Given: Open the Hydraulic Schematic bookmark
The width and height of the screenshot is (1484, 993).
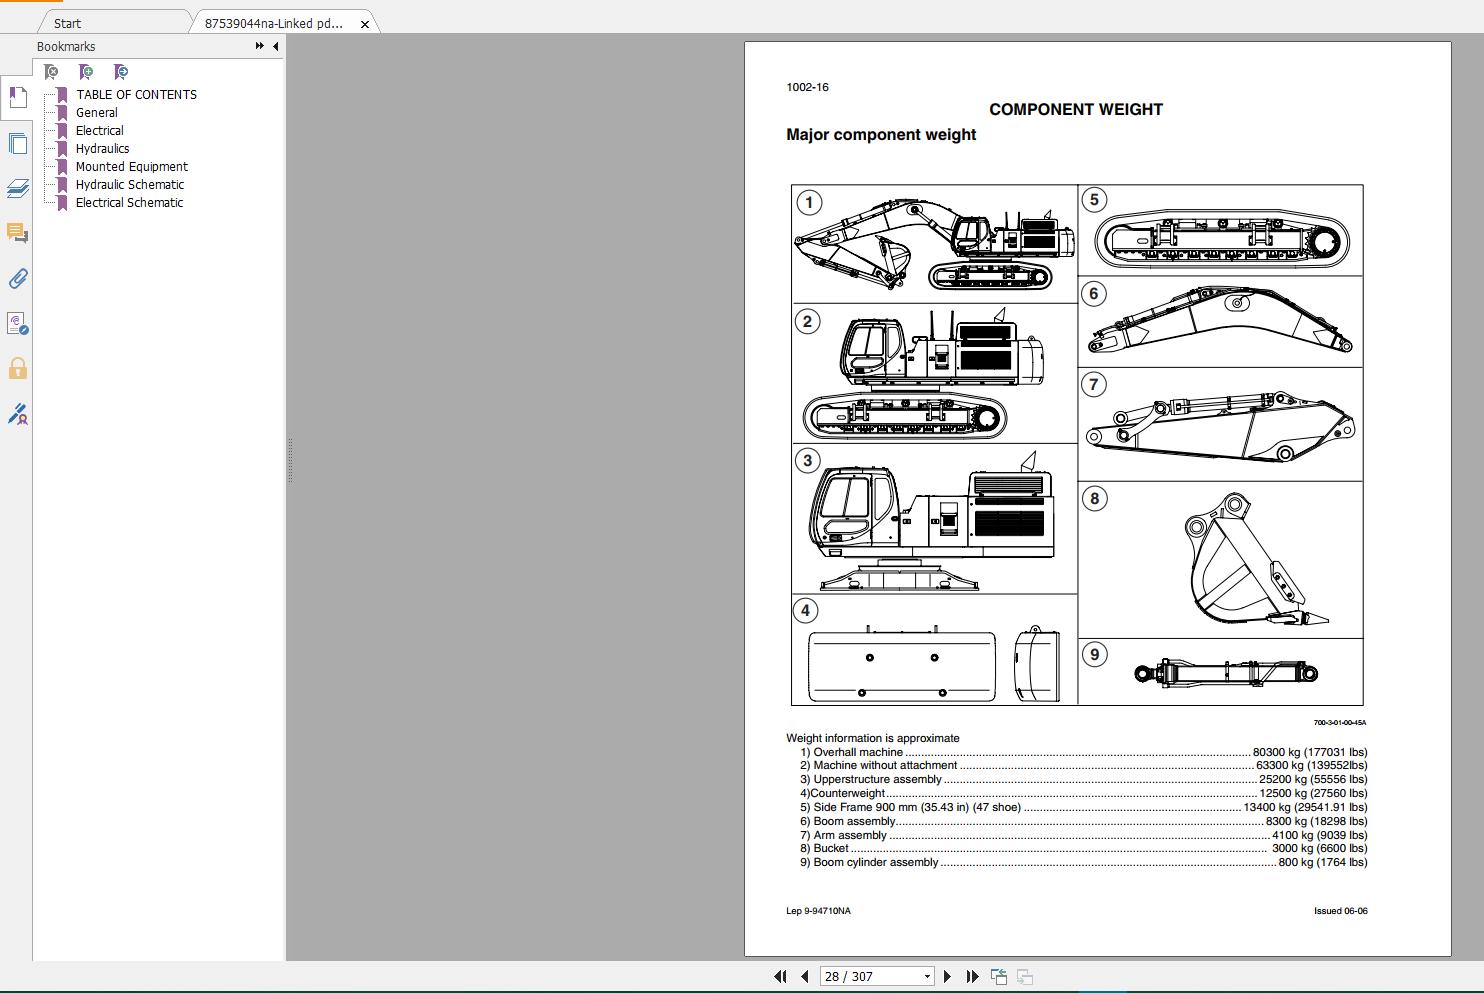Looking at the screenshot, I should click(130, 185).
